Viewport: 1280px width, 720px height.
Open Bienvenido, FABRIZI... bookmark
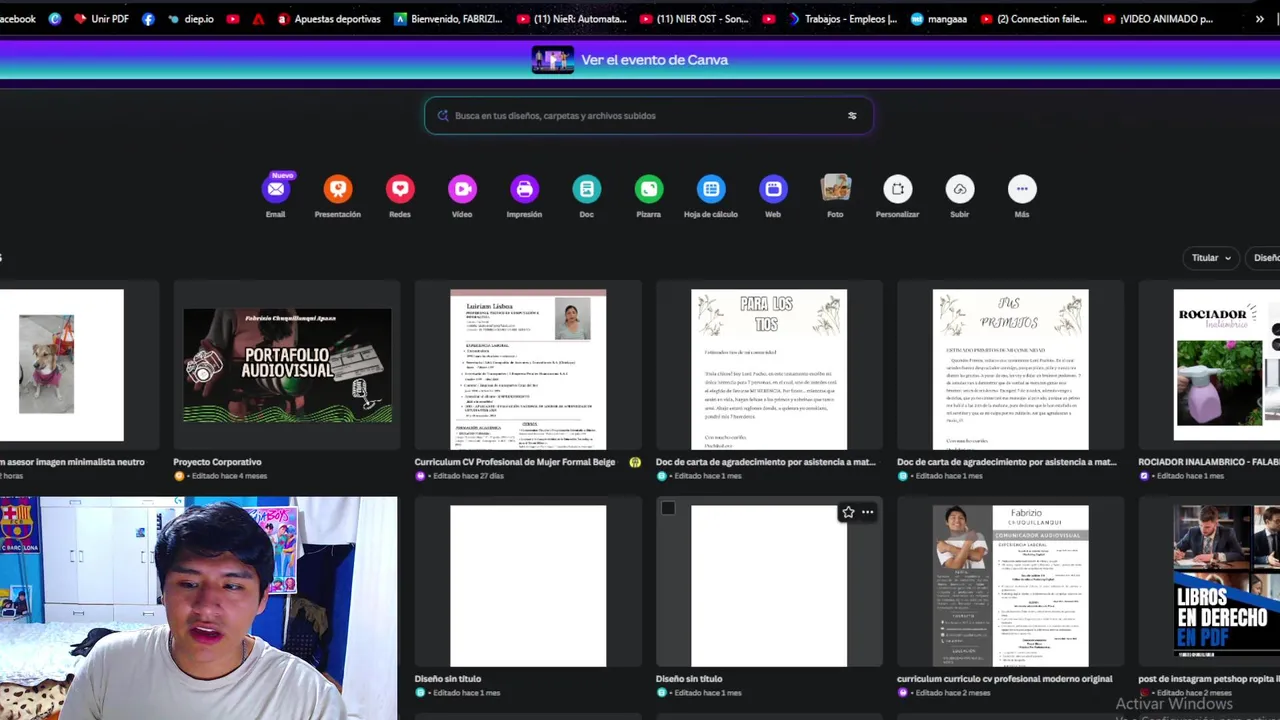[x=448, y=19]
